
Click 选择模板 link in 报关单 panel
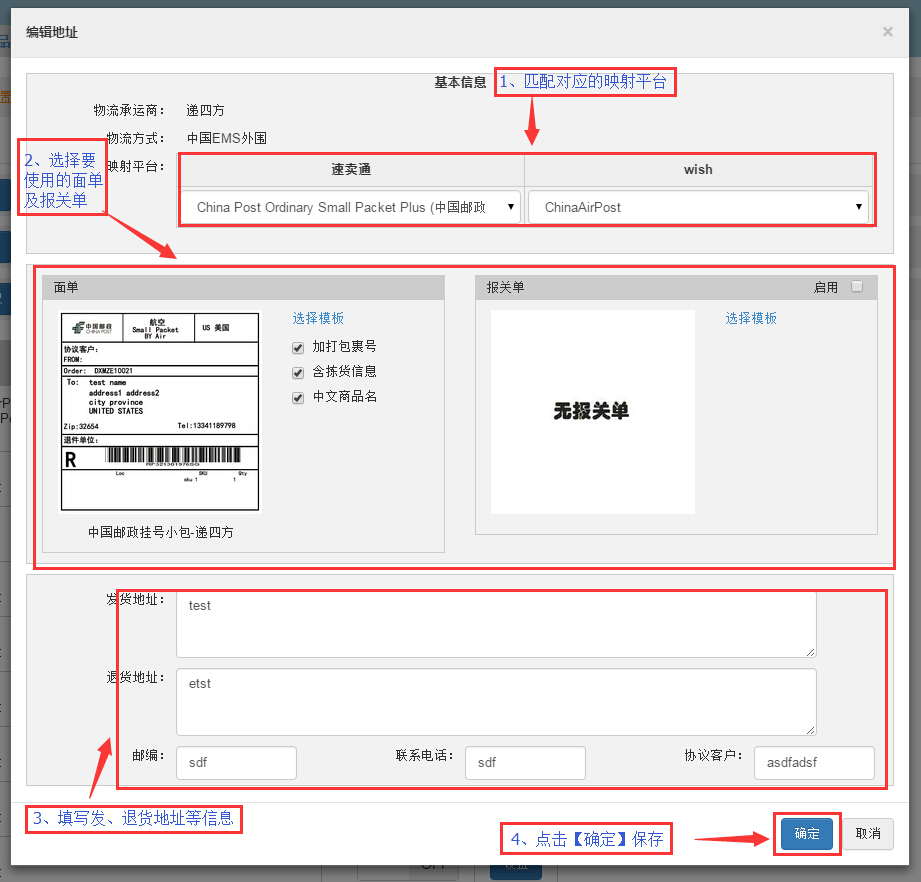click(751, 318)
